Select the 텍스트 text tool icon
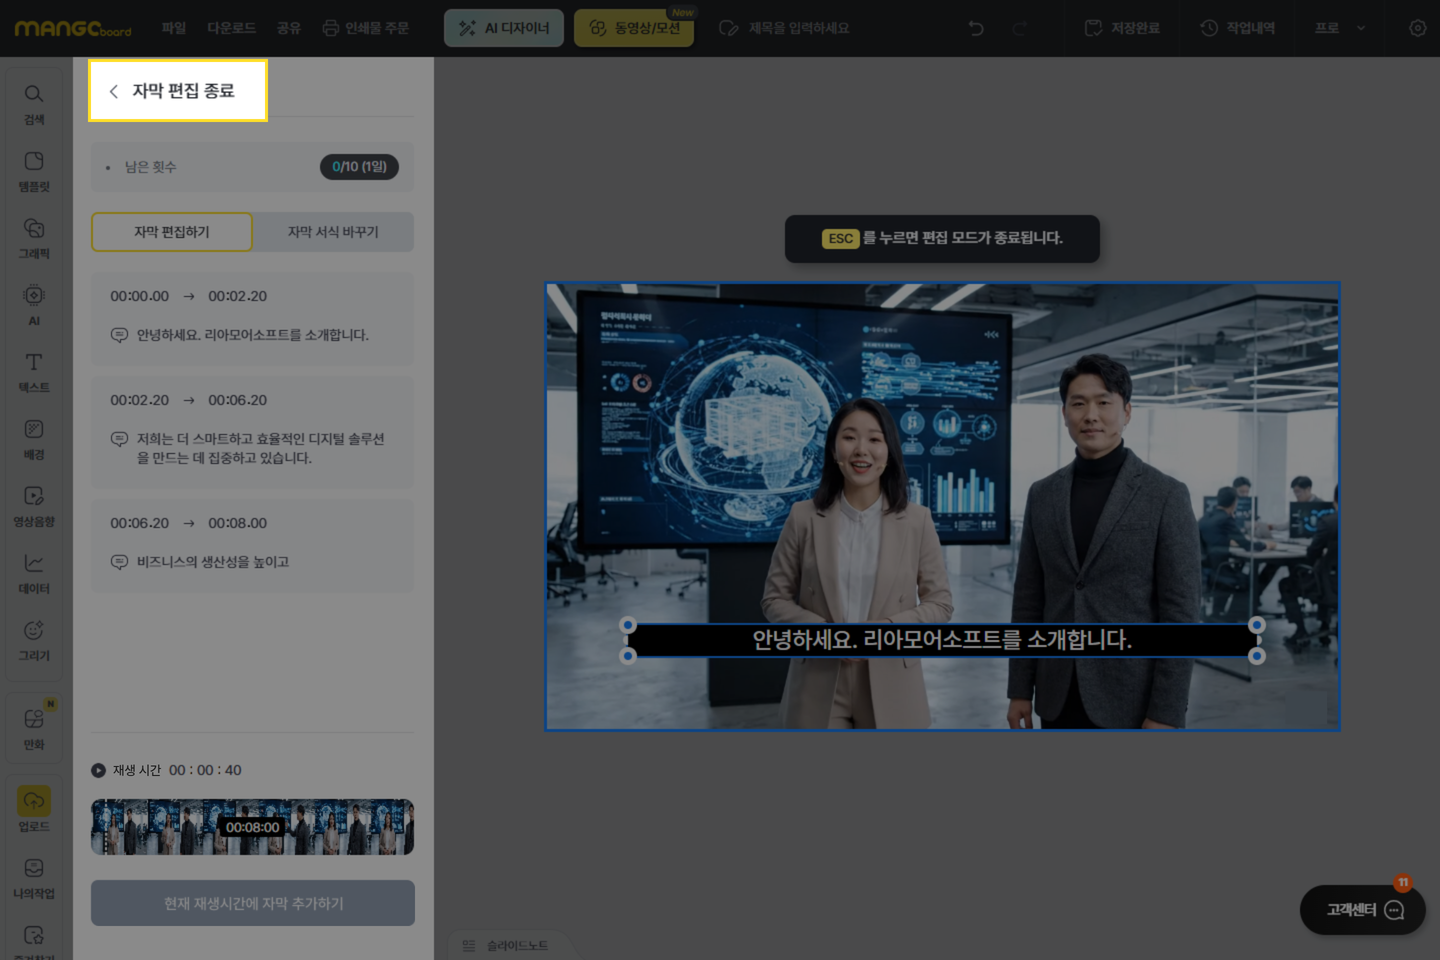The height and width of the screenshot is (960, 1440). click(34, 371)
